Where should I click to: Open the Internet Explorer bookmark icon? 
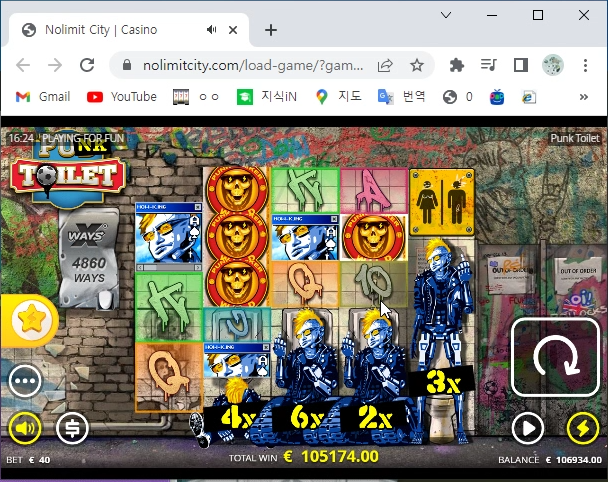529,97
